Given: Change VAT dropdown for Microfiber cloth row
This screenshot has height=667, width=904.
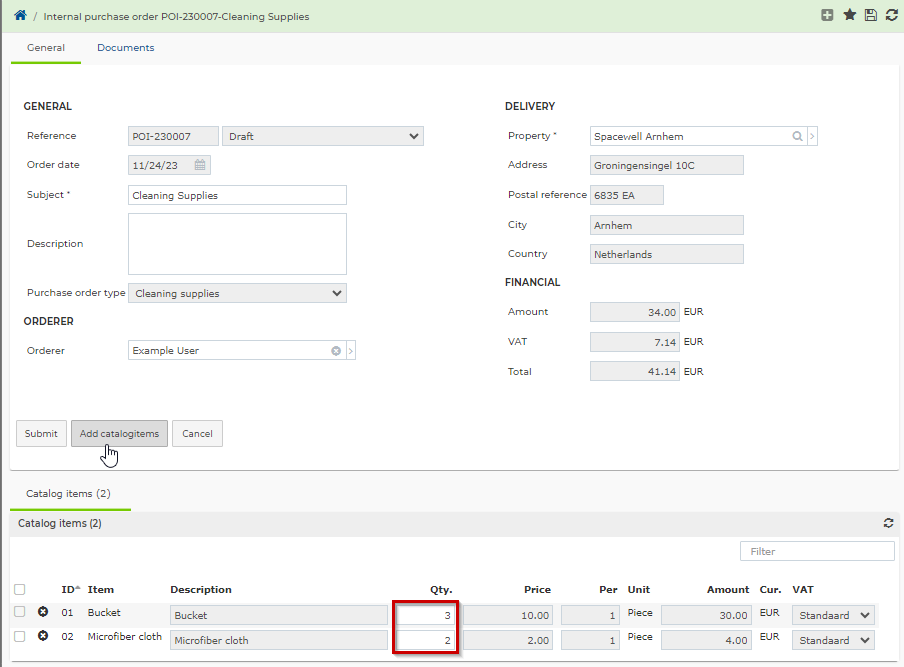Looking at the screenshot, I should click(833, 640).
